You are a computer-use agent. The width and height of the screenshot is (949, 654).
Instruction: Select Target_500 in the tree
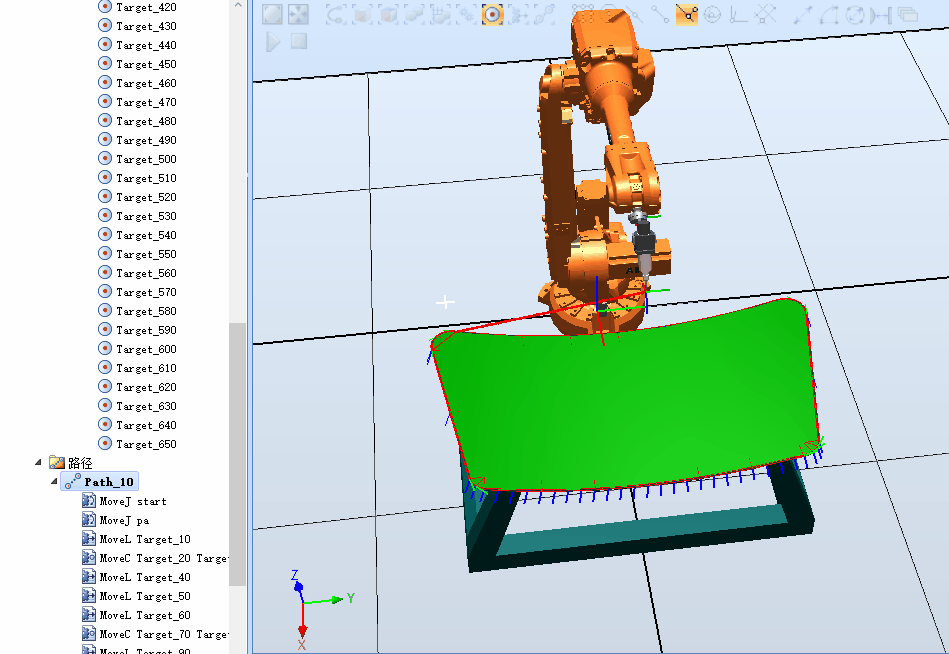click(146, 159)
